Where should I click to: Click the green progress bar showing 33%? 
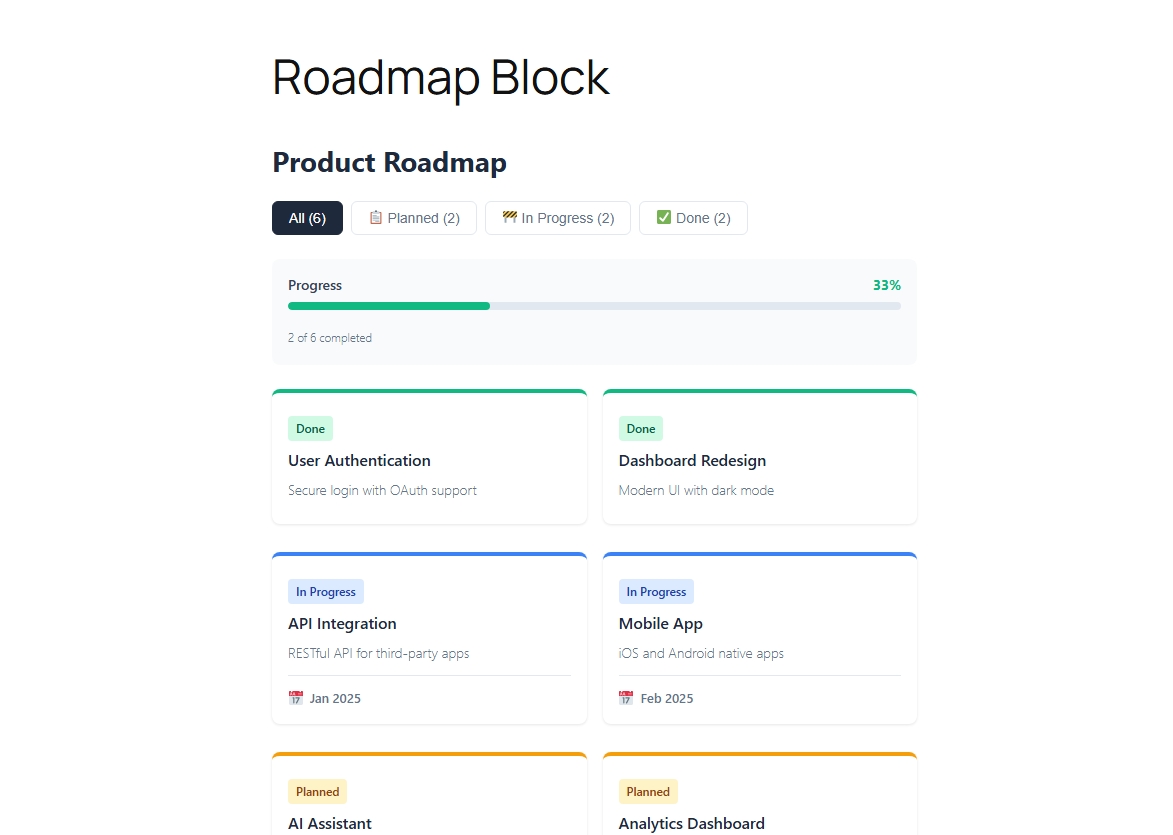(388, 306)
